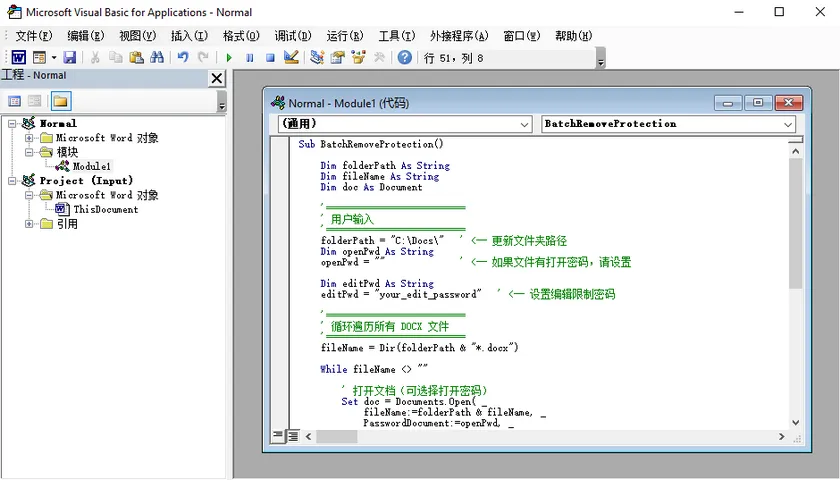Click the While fileName <> "" code line
The height and width of the screenshot is (480, 840).
pos(374,369)
